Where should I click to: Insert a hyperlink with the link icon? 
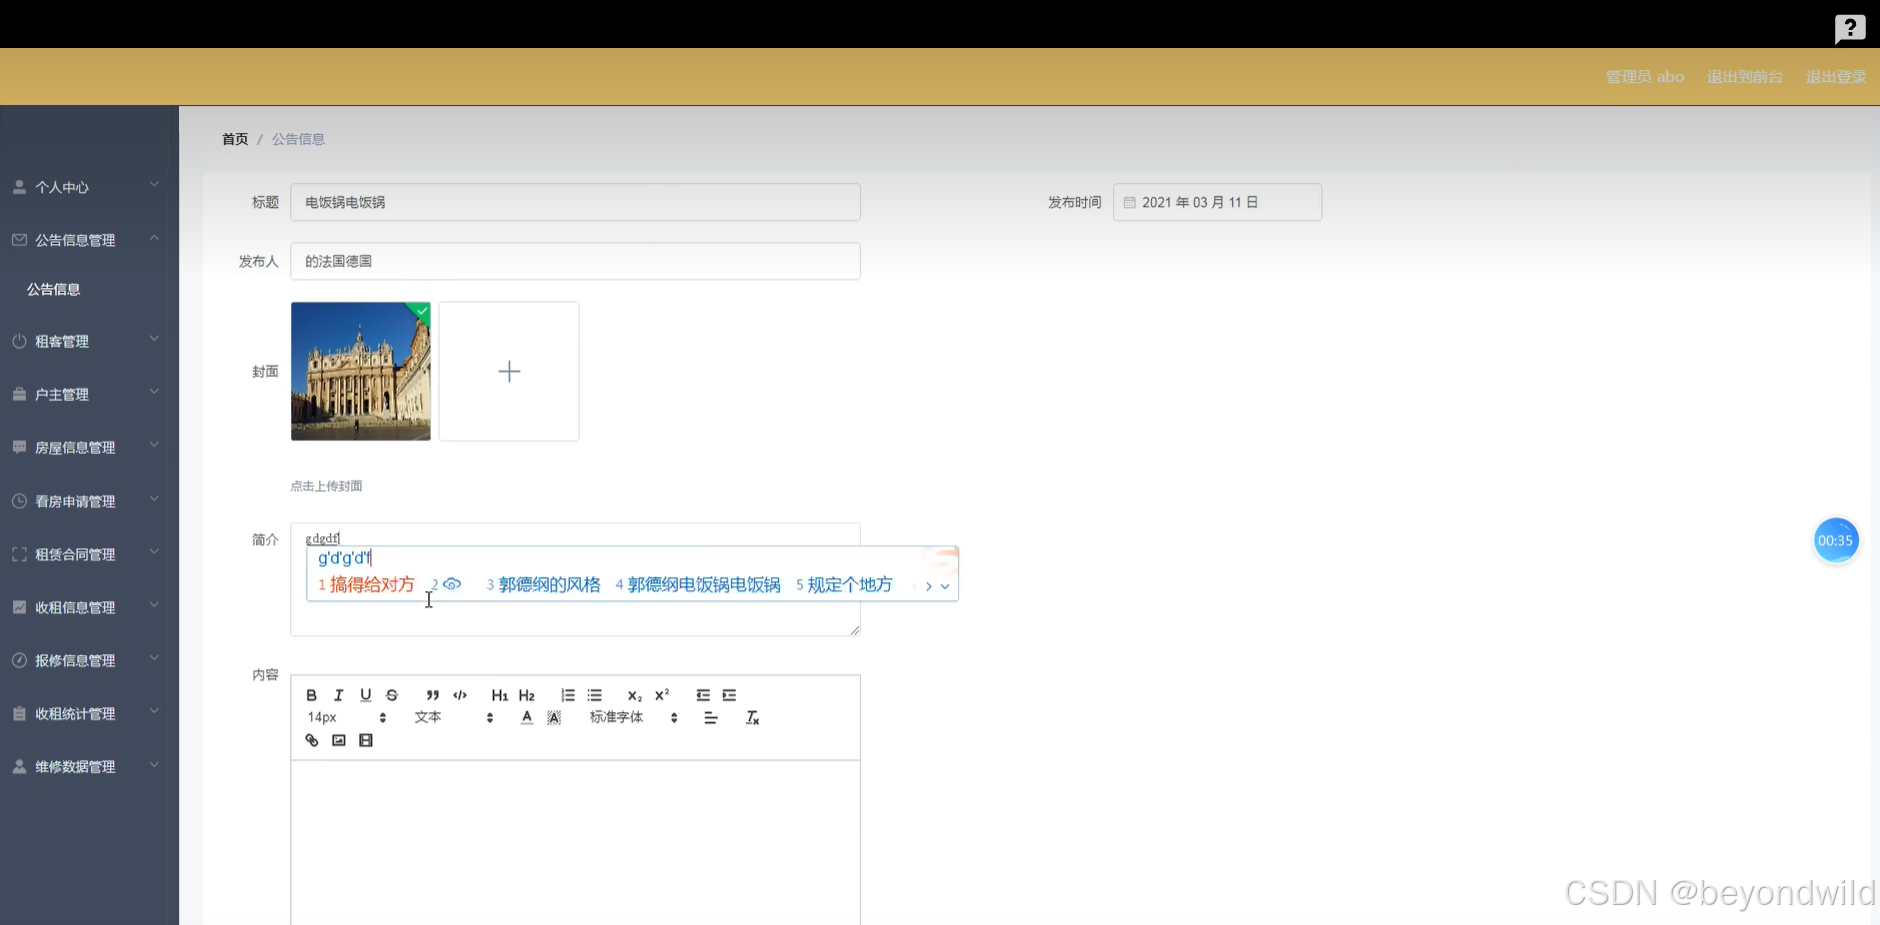tap(311, 740)
